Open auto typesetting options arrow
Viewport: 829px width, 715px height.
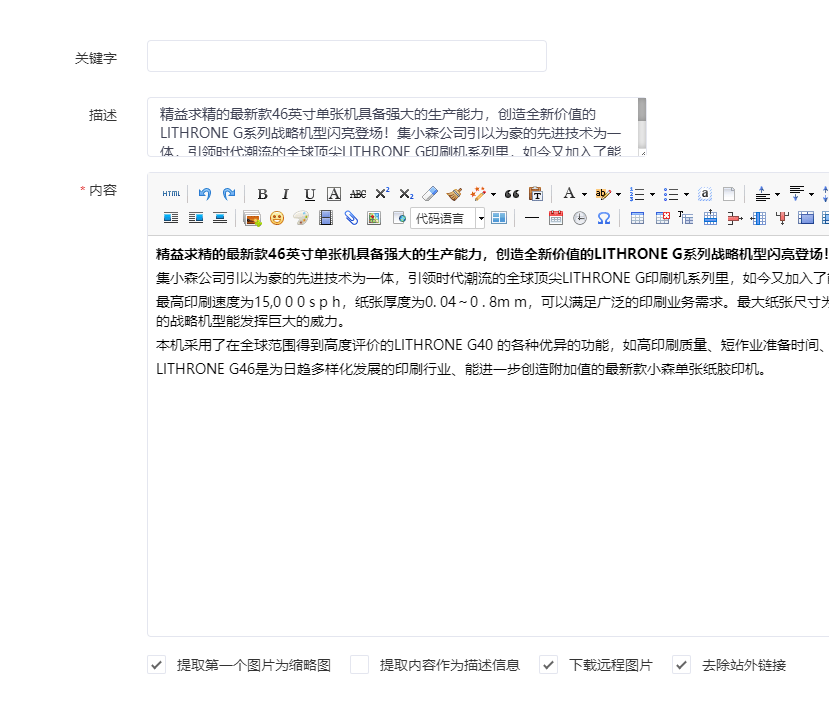(493, 194)
